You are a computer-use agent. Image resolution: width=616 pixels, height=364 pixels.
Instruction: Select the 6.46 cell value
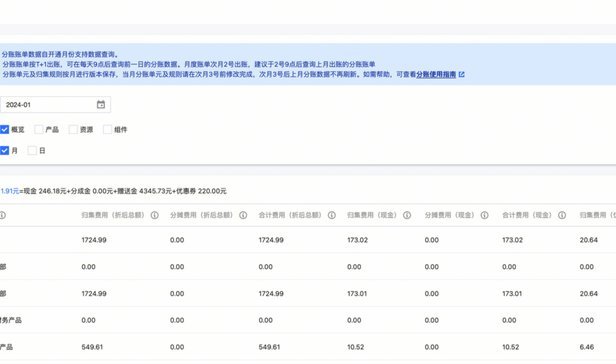tap(587, 347)
